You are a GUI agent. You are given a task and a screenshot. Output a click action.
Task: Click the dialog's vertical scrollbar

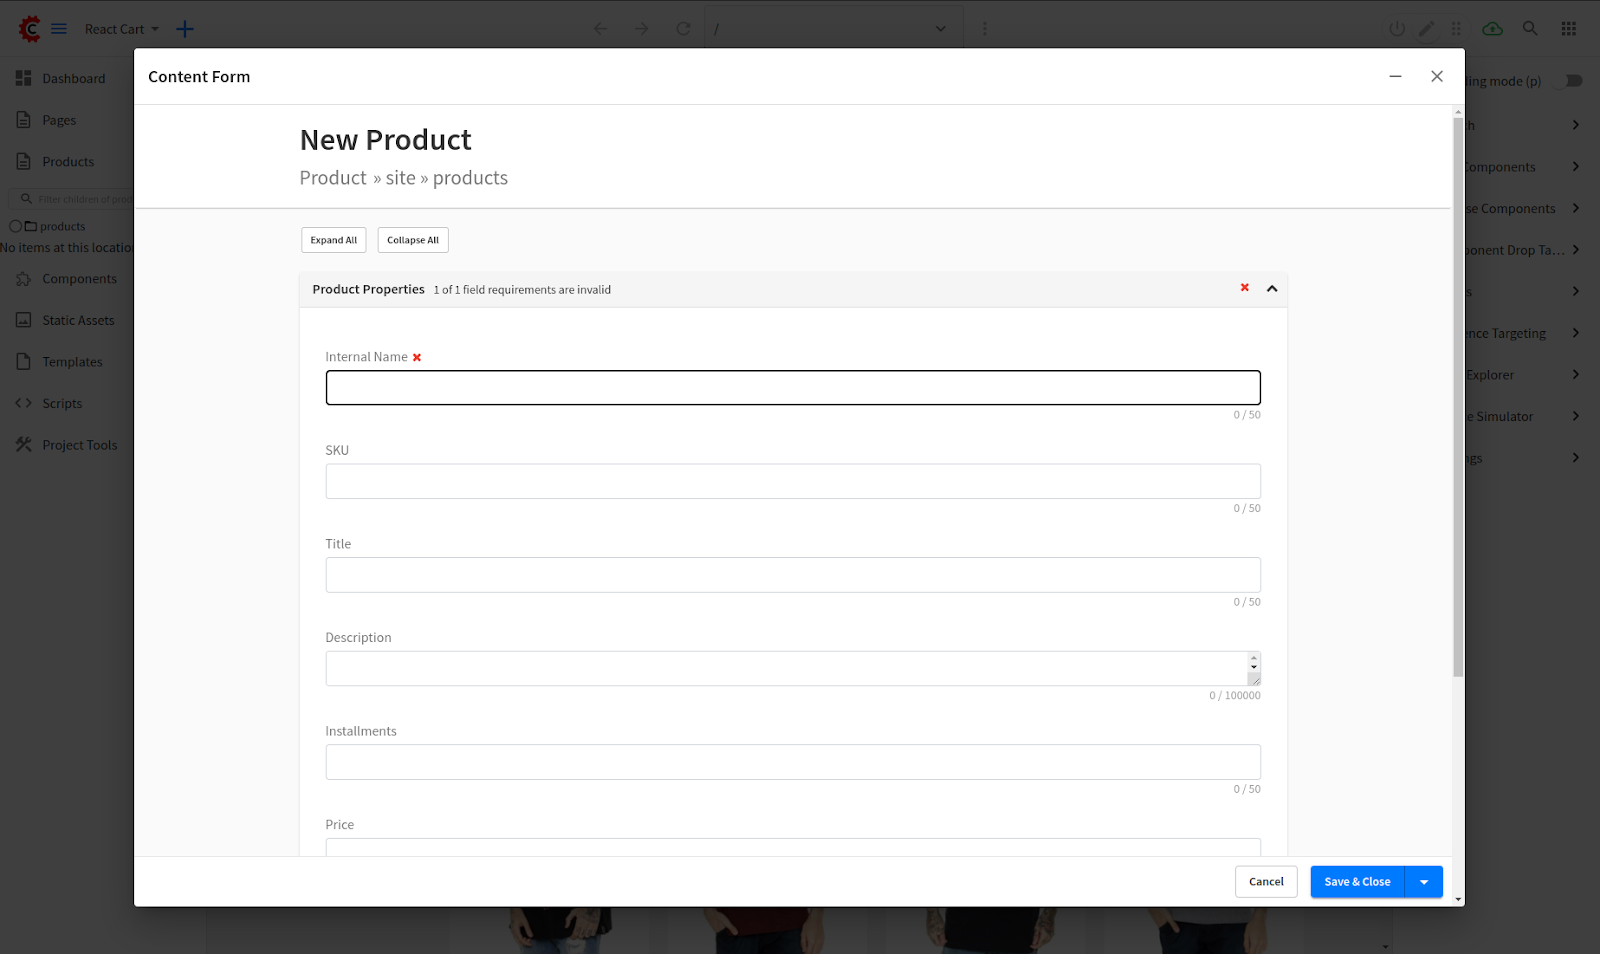(x=1458, y=400)
